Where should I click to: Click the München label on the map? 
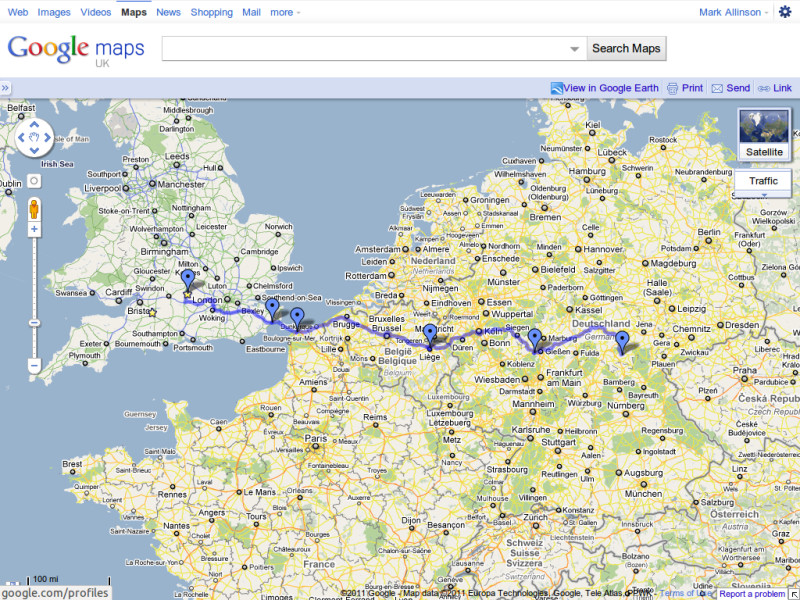point(643,494)
